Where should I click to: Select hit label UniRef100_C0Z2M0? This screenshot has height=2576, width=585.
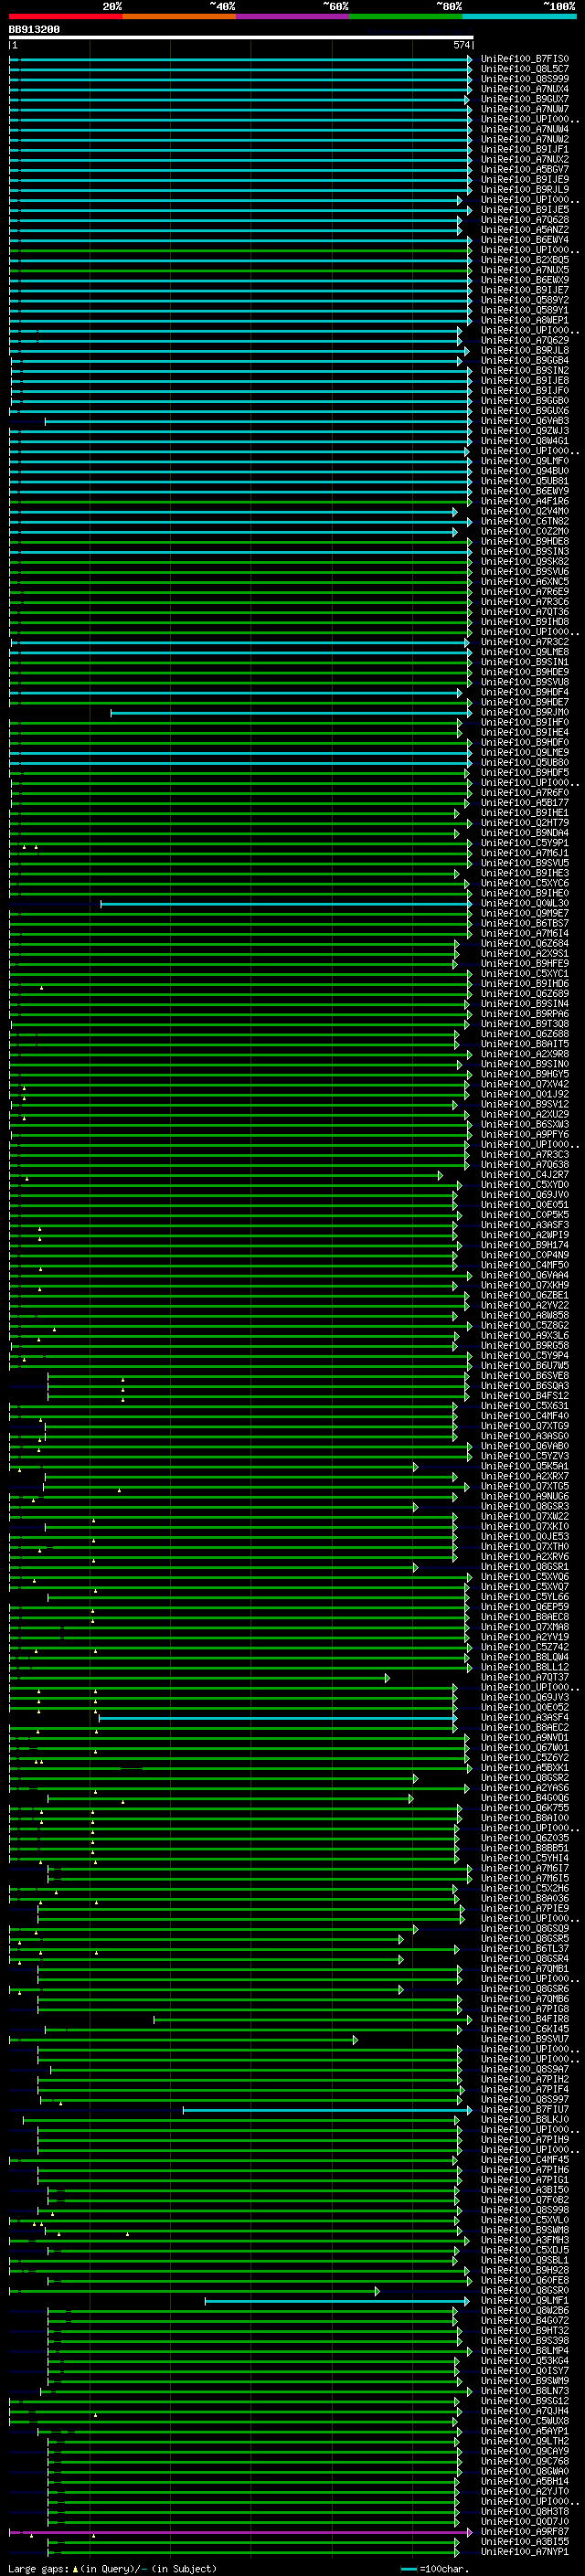pyautogui.click(x=524, y=532)
